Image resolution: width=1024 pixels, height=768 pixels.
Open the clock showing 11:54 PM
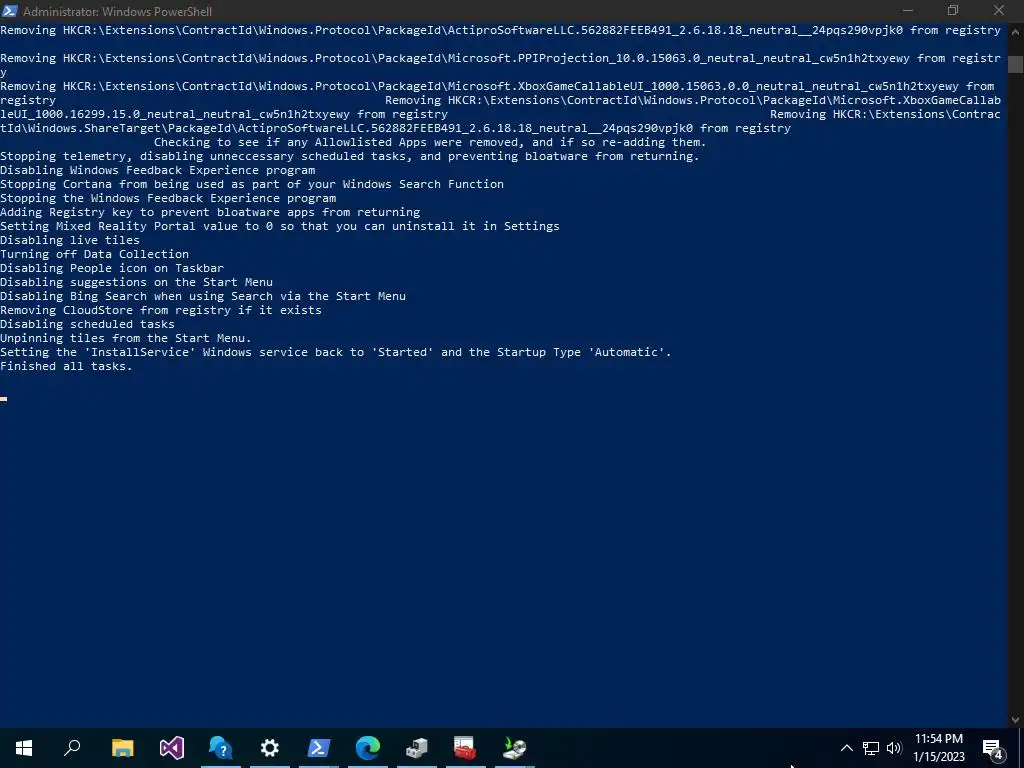pos(938,748)
